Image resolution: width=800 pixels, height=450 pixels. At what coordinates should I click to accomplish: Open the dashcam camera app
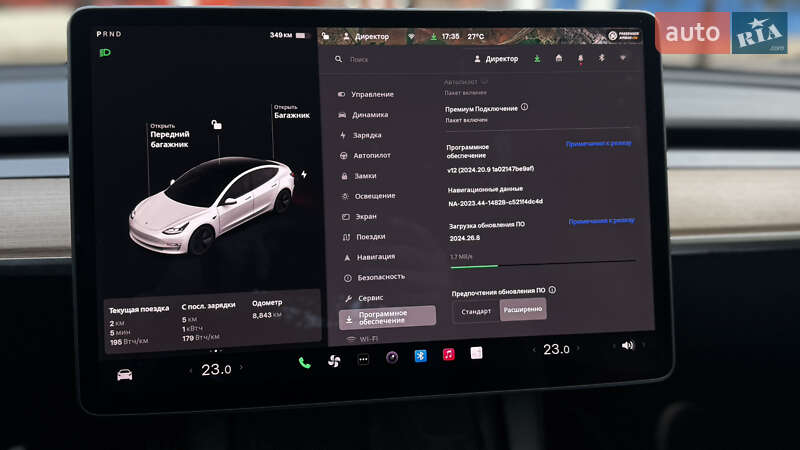pyautogui.click(x=392, y=357)
